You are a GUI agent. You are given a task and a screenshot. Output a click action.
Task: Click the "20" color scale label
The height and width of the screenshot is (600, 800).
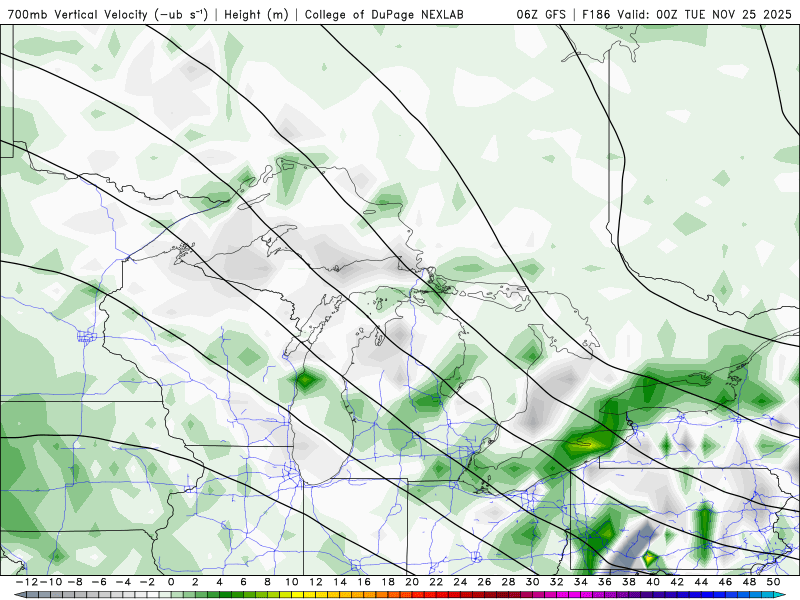point(412,582)
